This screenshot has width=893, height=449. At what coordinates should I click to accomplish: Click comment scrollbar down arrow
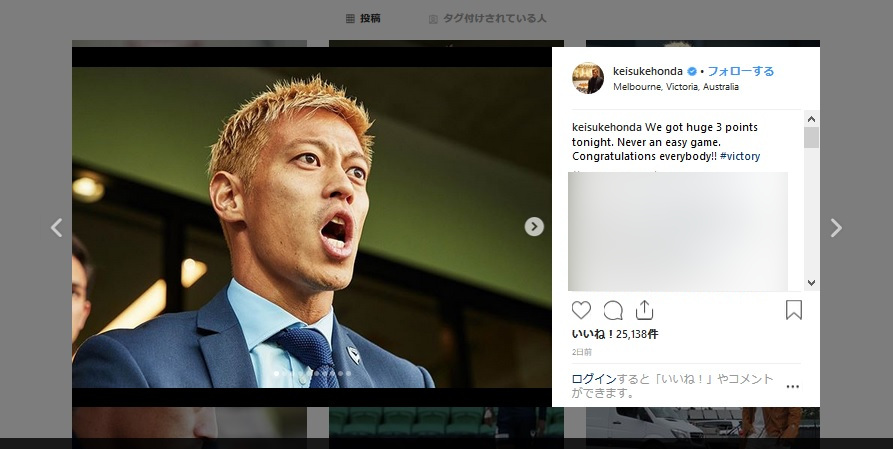point(812,283)
